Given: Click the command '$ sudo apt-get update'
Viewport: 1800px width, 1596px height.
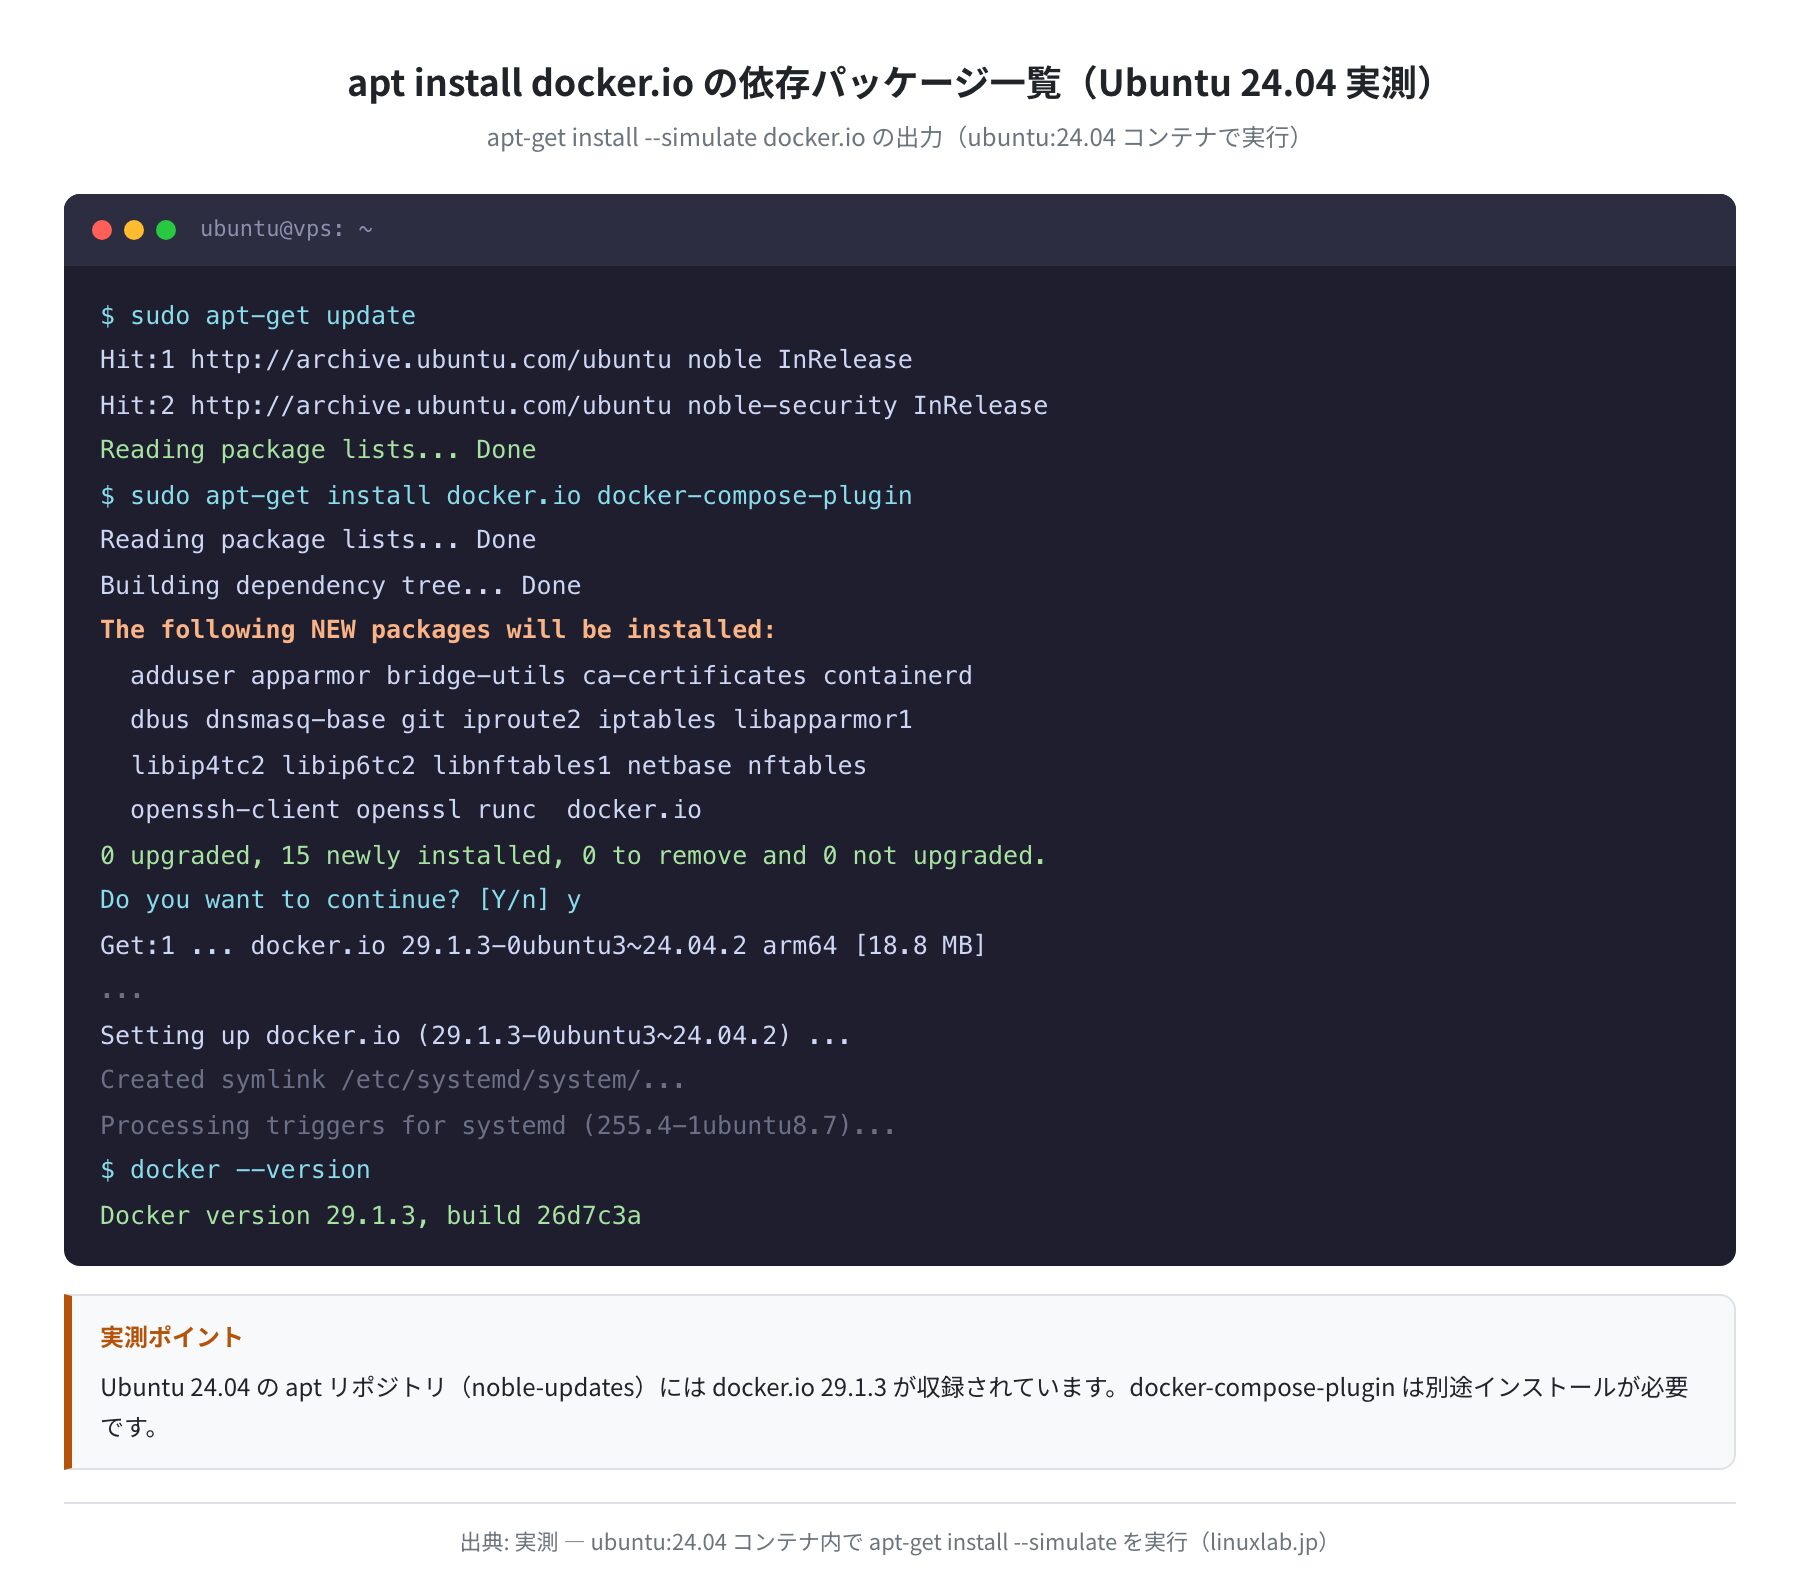Looking at the screenshot, I should coord(258,316).
